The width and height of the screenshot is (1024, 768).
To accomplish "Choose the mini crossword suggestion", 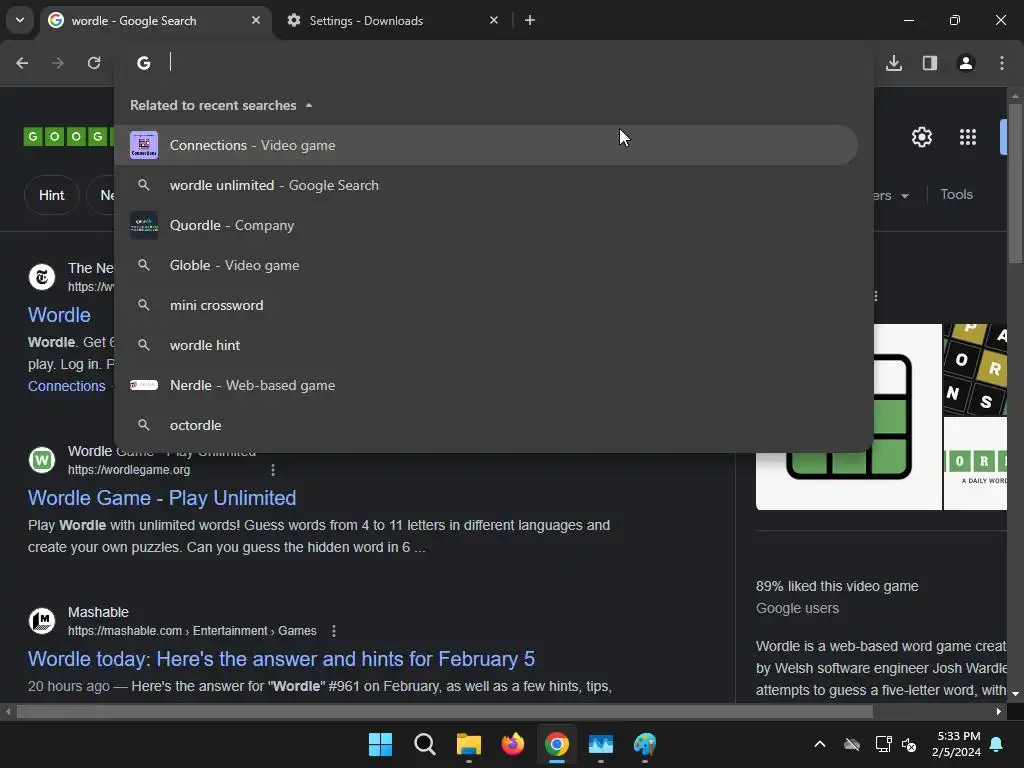I will (x=485, y=305).
